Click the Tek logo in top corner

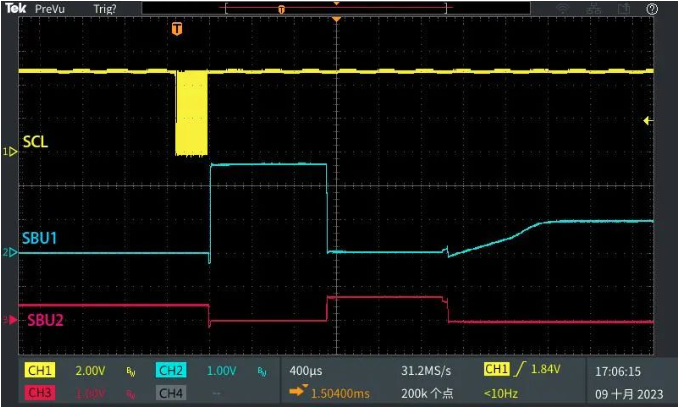(15, 8)
